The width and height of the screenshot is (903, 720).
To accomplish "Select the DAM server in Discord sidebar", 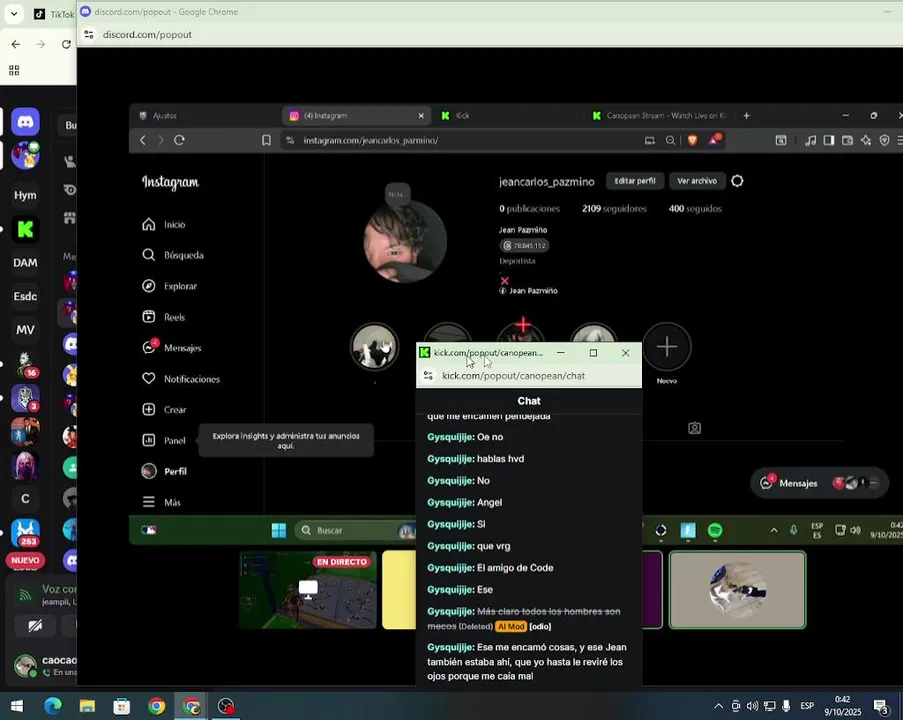I will [x=25, y=263].
